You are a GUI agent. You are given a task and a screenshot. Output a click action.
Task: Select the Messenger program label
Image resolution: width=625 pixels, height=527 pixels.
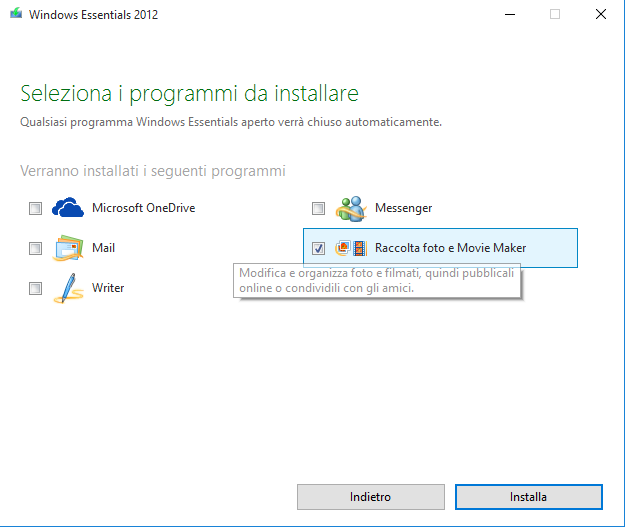pos(403,208)
